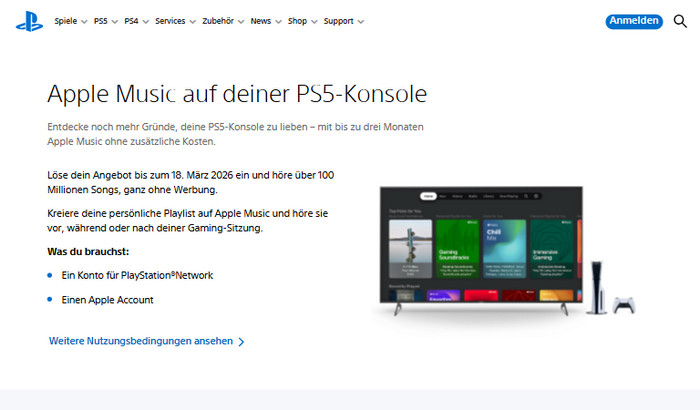Click the text Ein Konto für PlayStation Network
The width and height of the screenshot is (700, 410).
(x=137, y=276)
